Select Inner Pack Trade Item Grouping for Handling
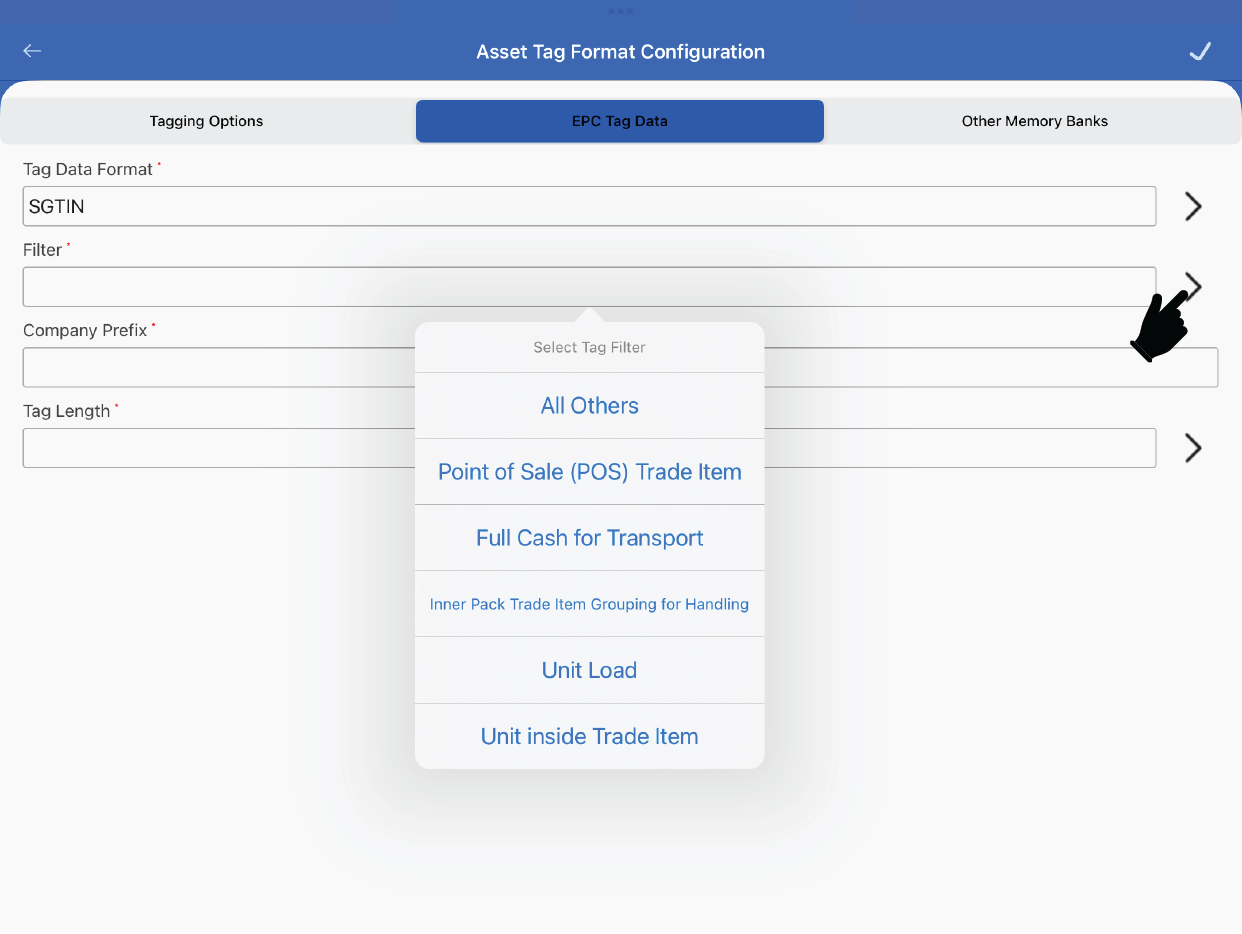Screen dimensions: 1242x934 pos(590,604)
